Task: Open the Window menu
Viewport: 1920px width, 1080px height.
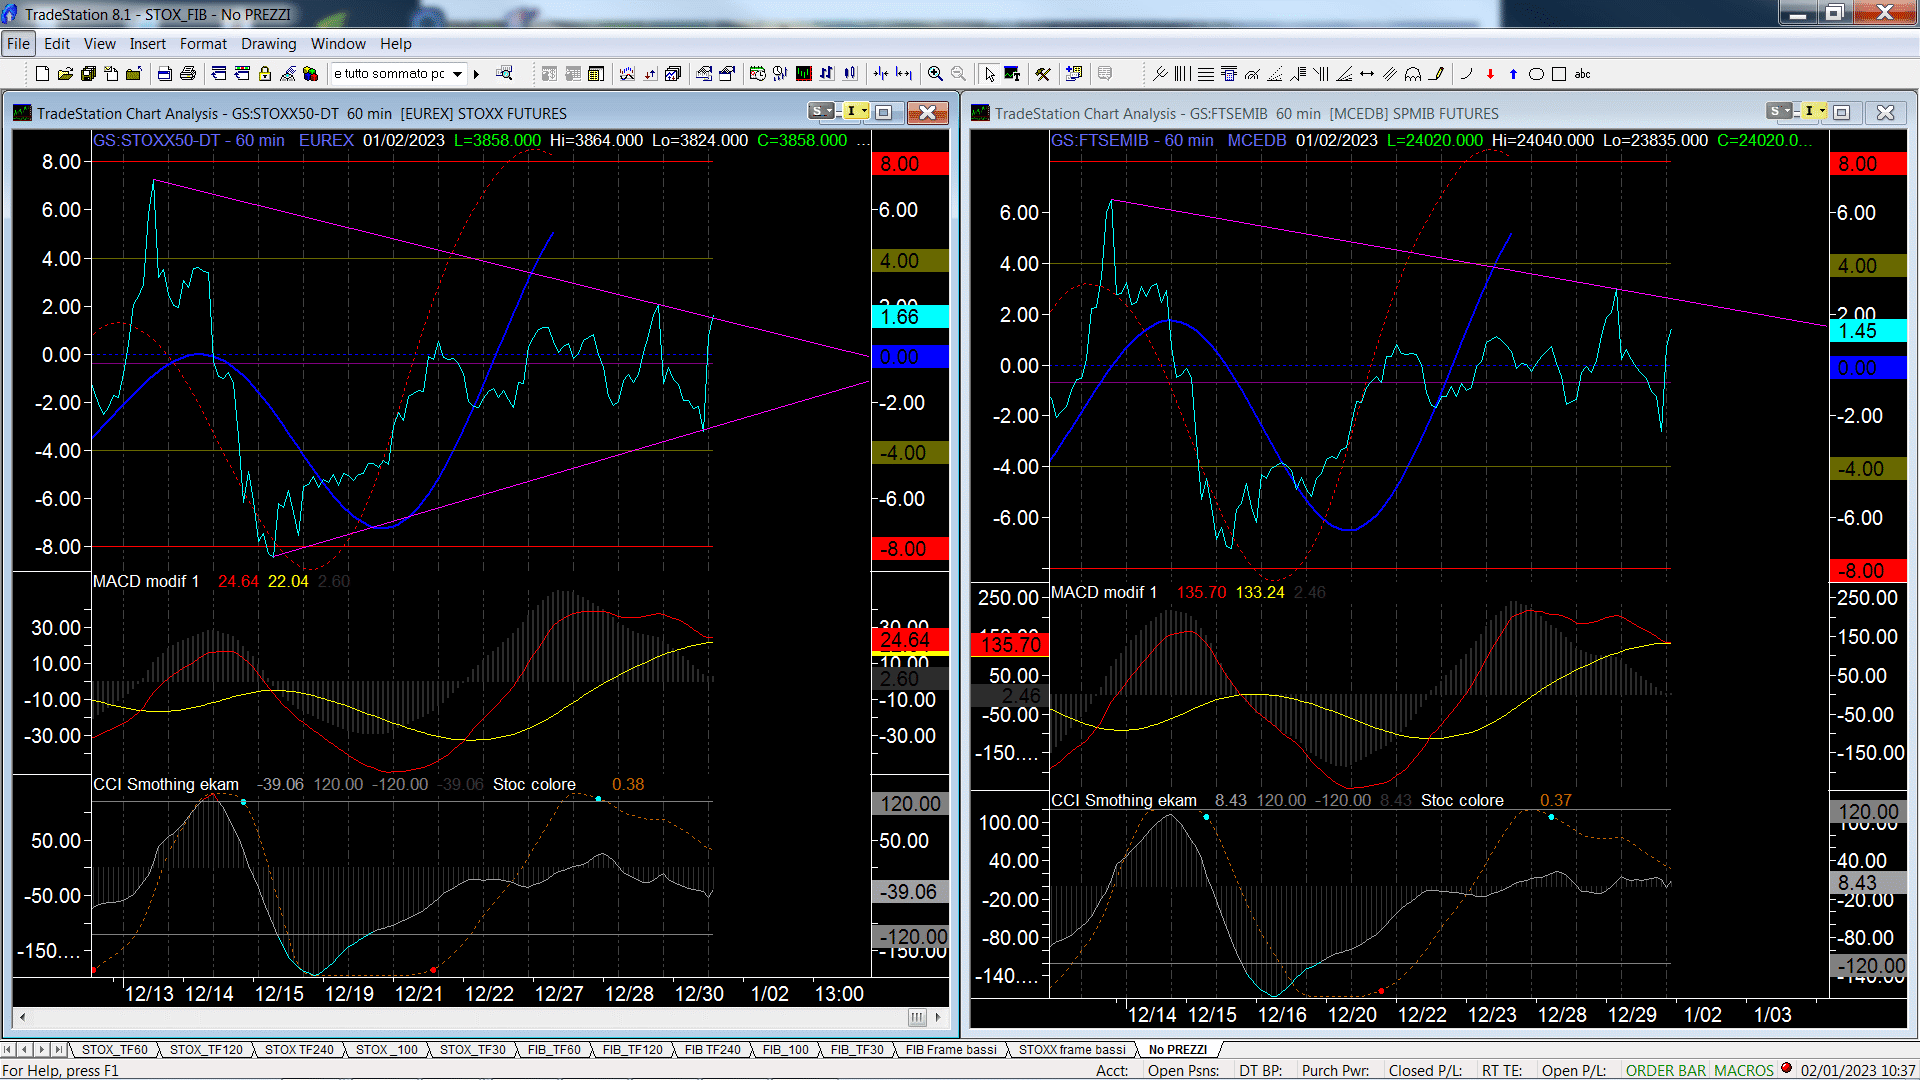Action: (338, 44)
